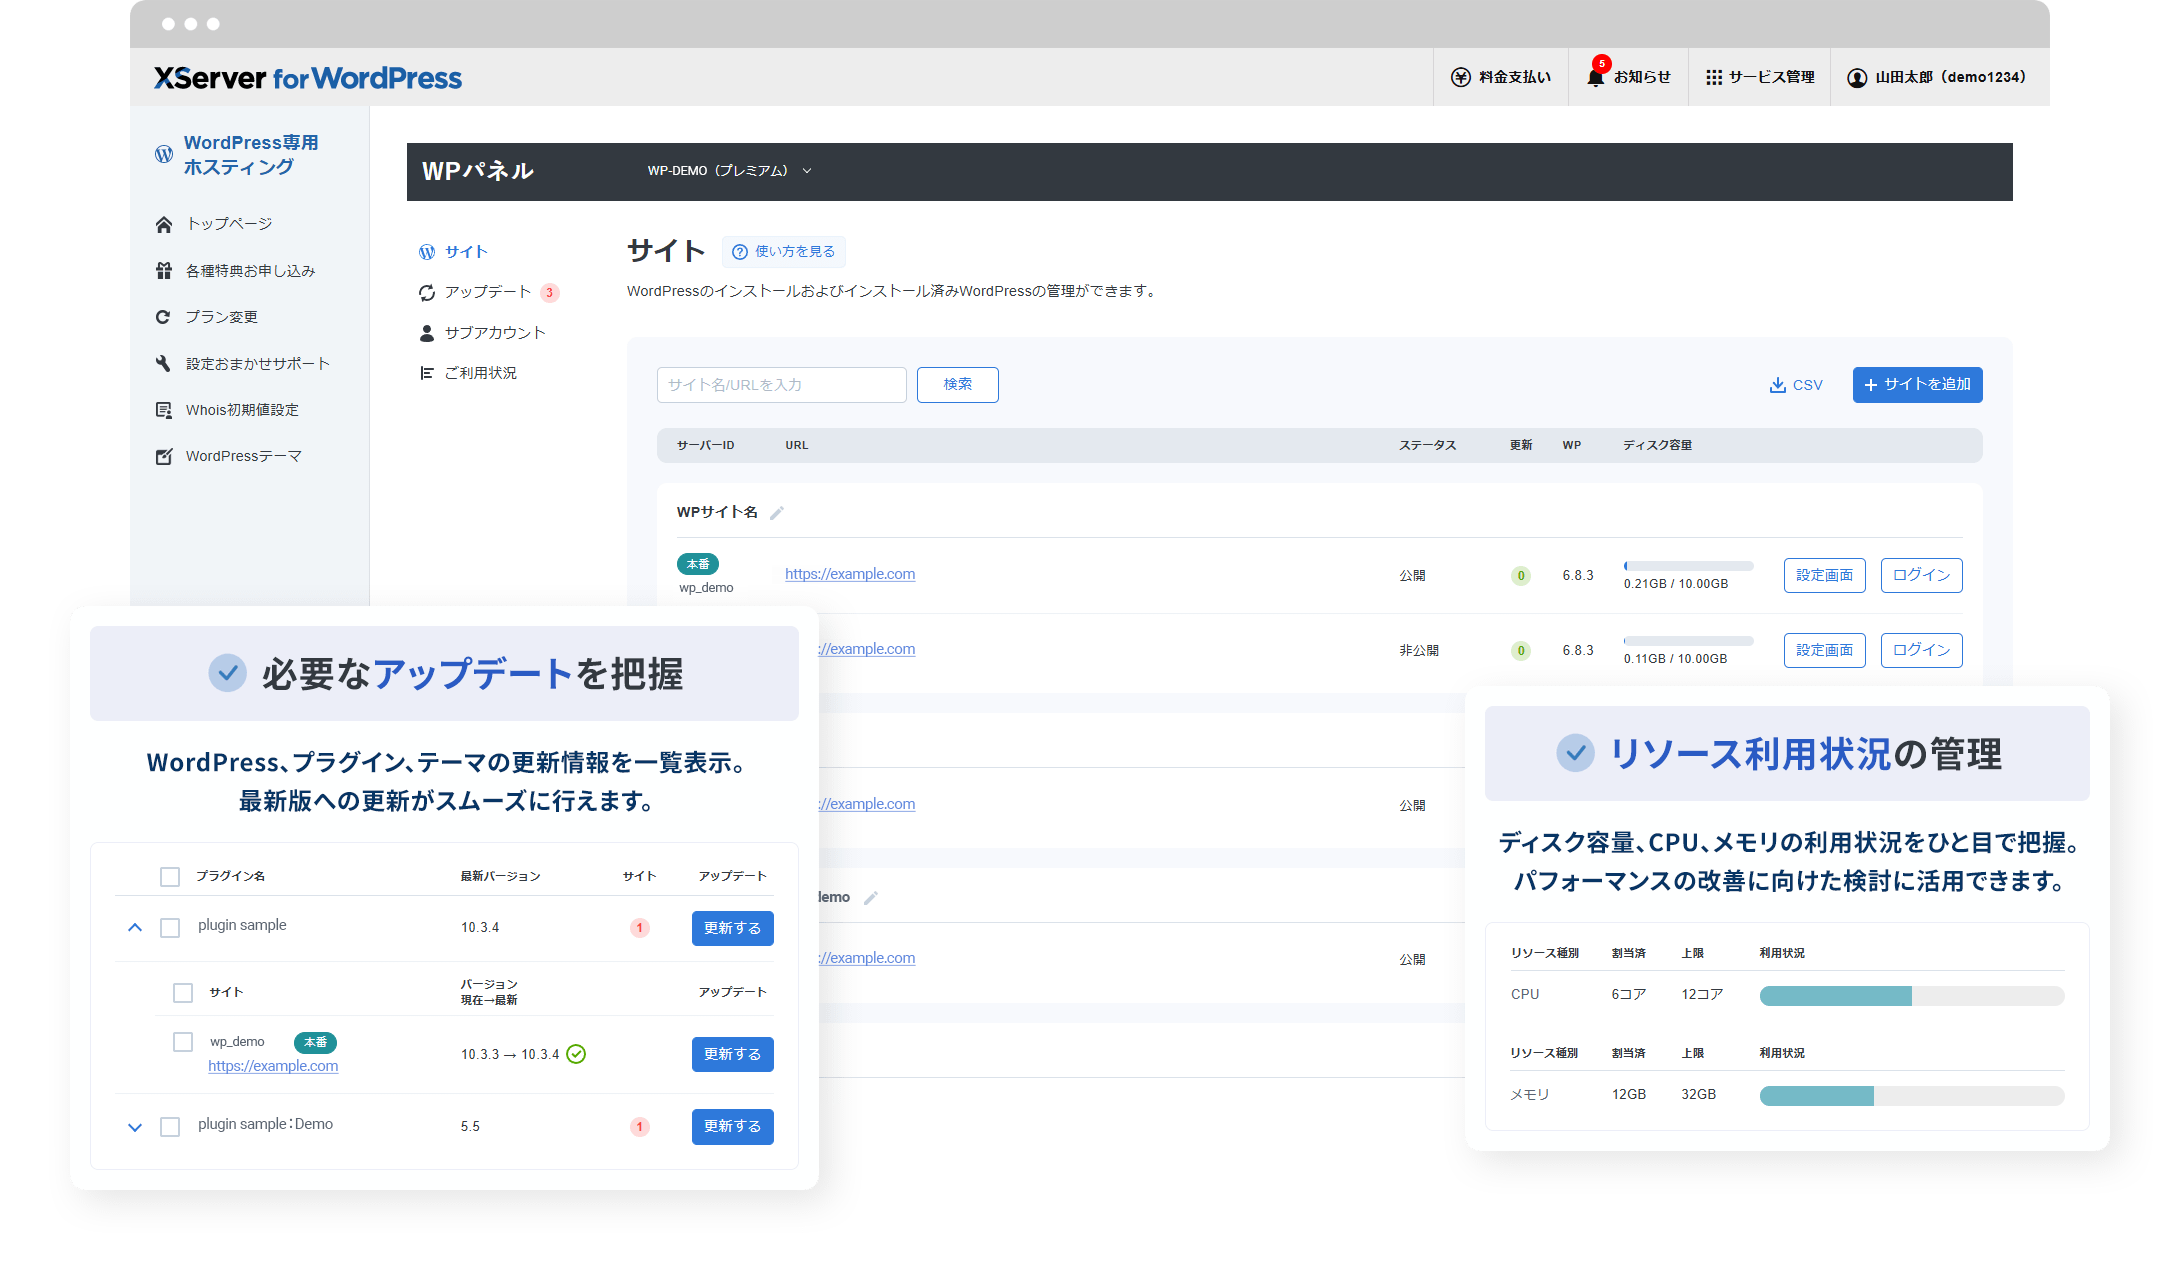Click the yen 料金支払い icon
Screen dimensions: 2180x1264
pyautogui.click(x=1461, y=77)
